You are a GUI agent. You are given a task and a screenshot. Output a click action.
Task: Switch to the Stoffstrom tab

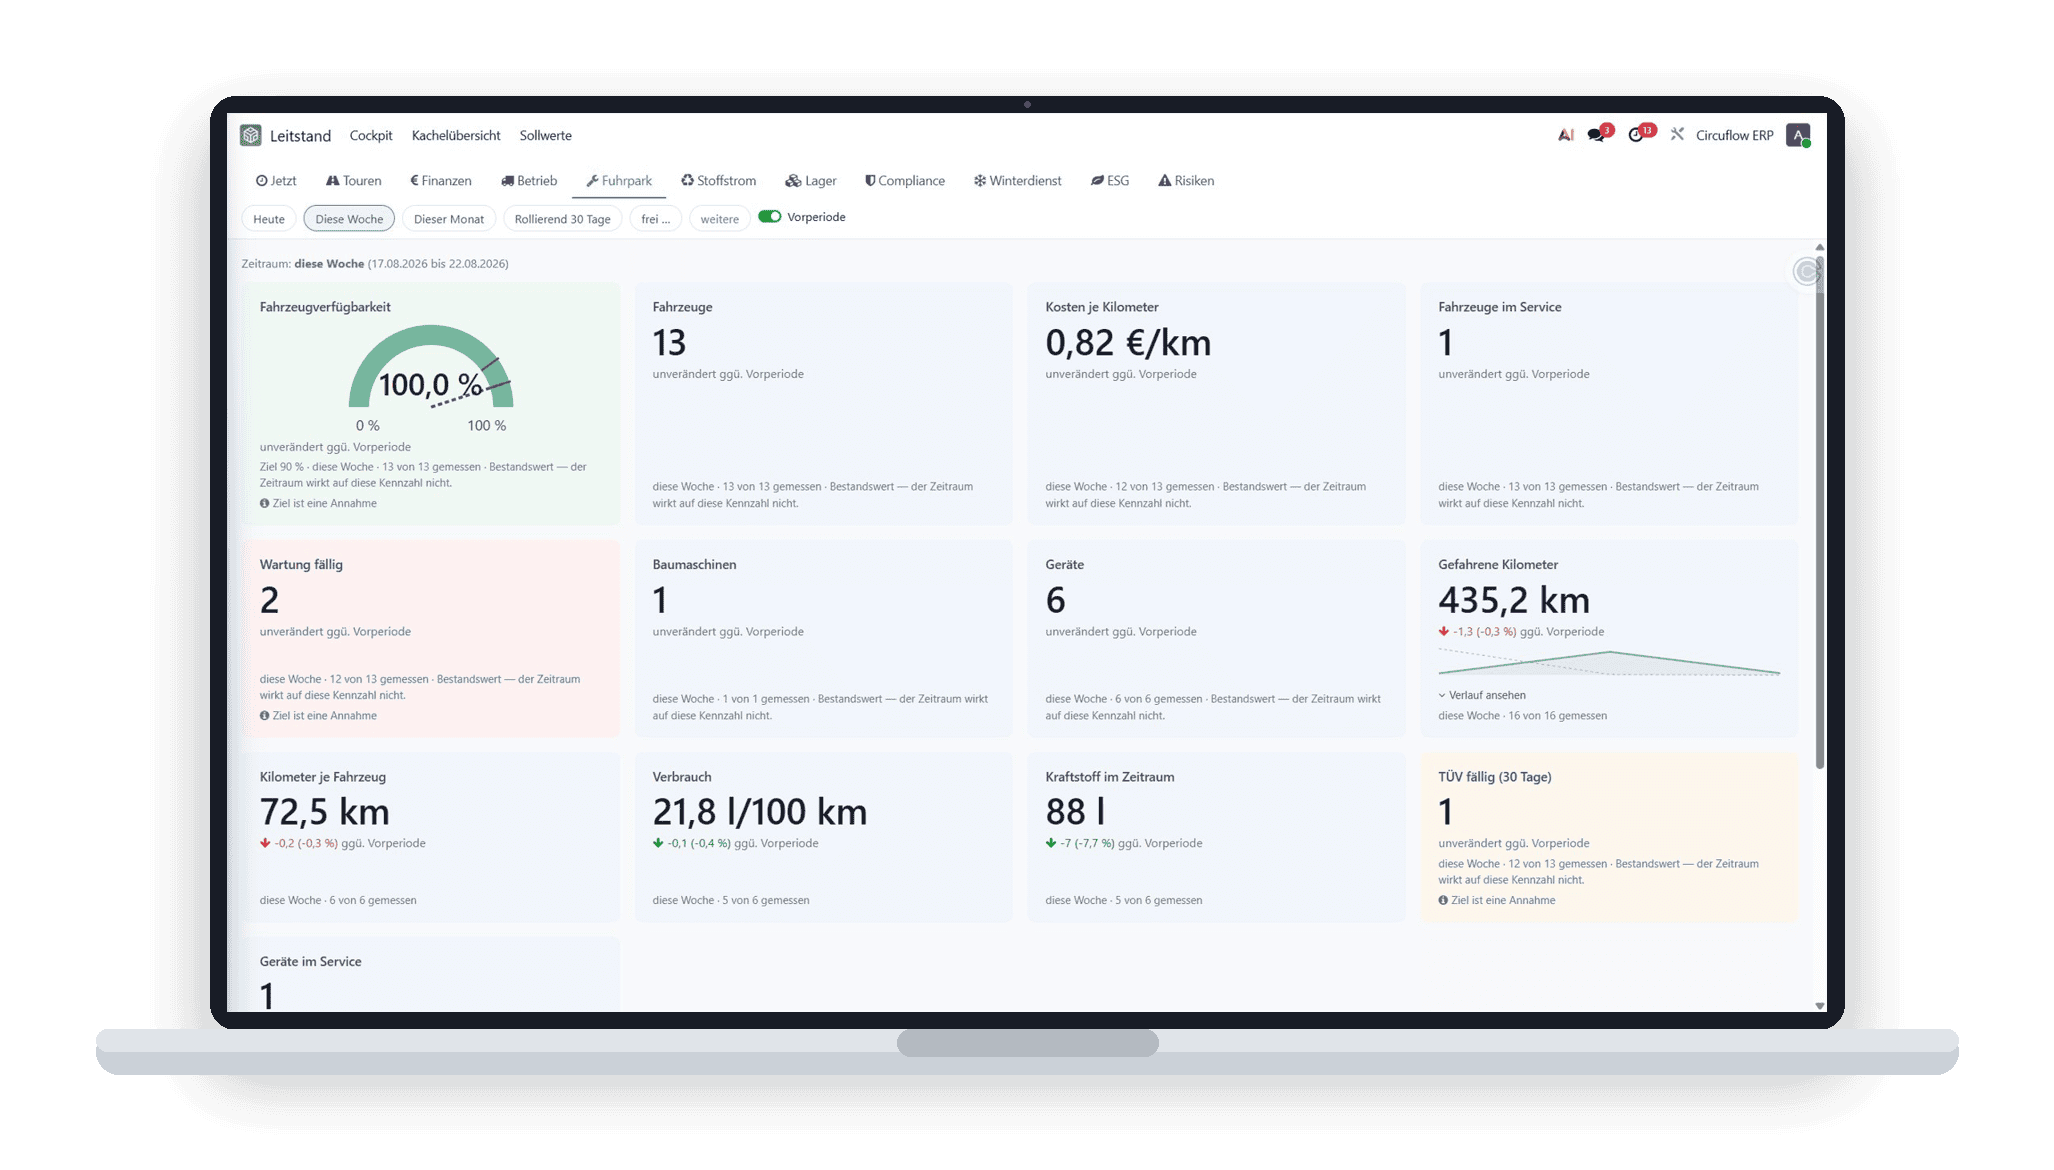(718, 181)
